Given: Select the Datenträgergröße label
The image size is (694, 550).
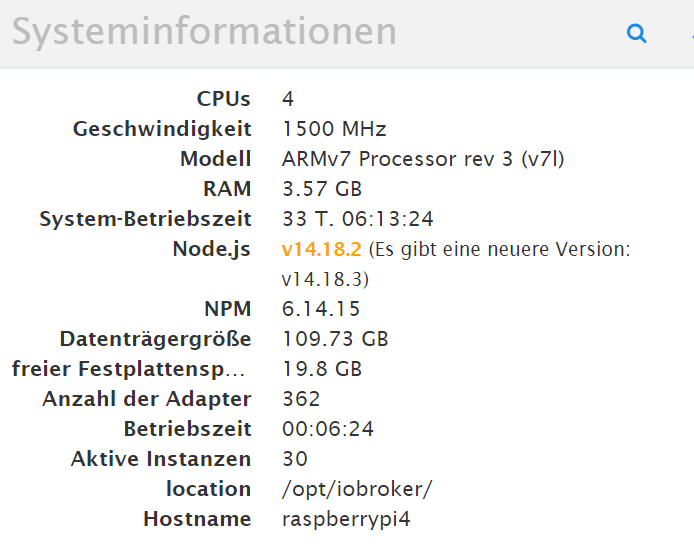Looking at the screenshot, I should point(155,339).
